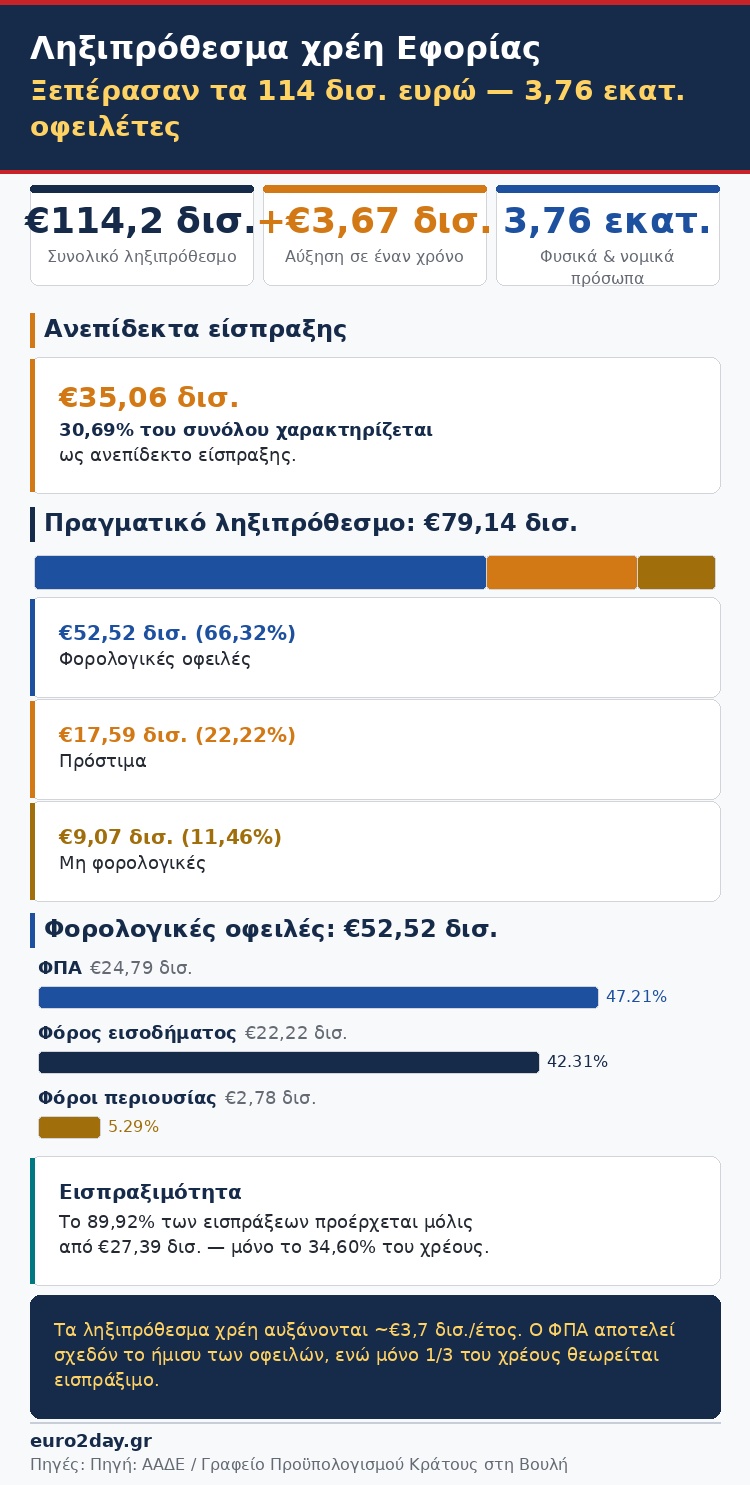Click the brown segment of the stacked bar

(x=676, y=572)
